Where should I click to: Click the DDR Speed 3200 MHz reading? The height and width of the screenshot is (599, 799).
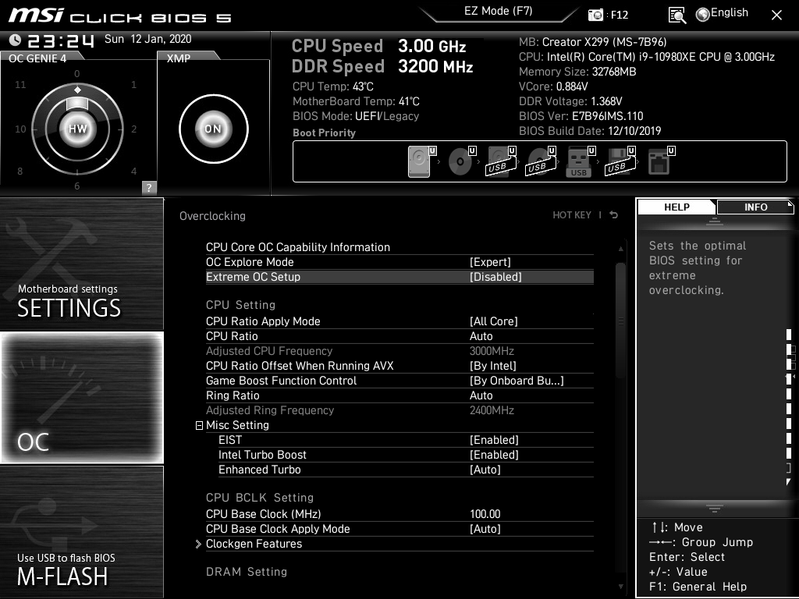(x=382, y=66)
